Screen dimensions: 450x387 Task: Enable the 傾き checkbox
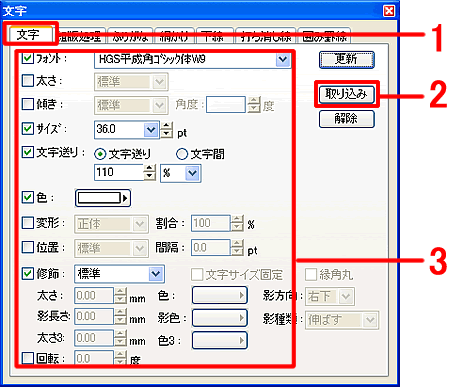tap(28, 104)
